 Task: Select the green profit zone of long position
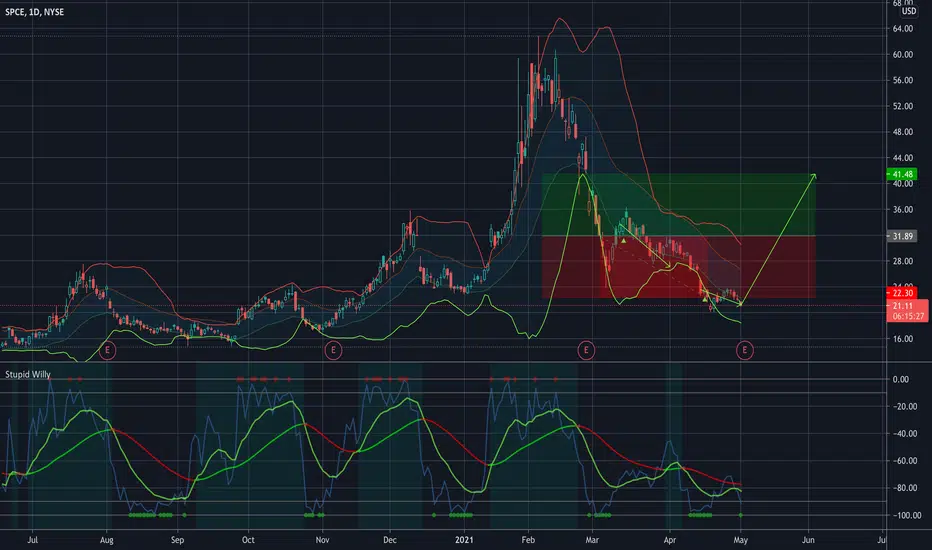678,205
